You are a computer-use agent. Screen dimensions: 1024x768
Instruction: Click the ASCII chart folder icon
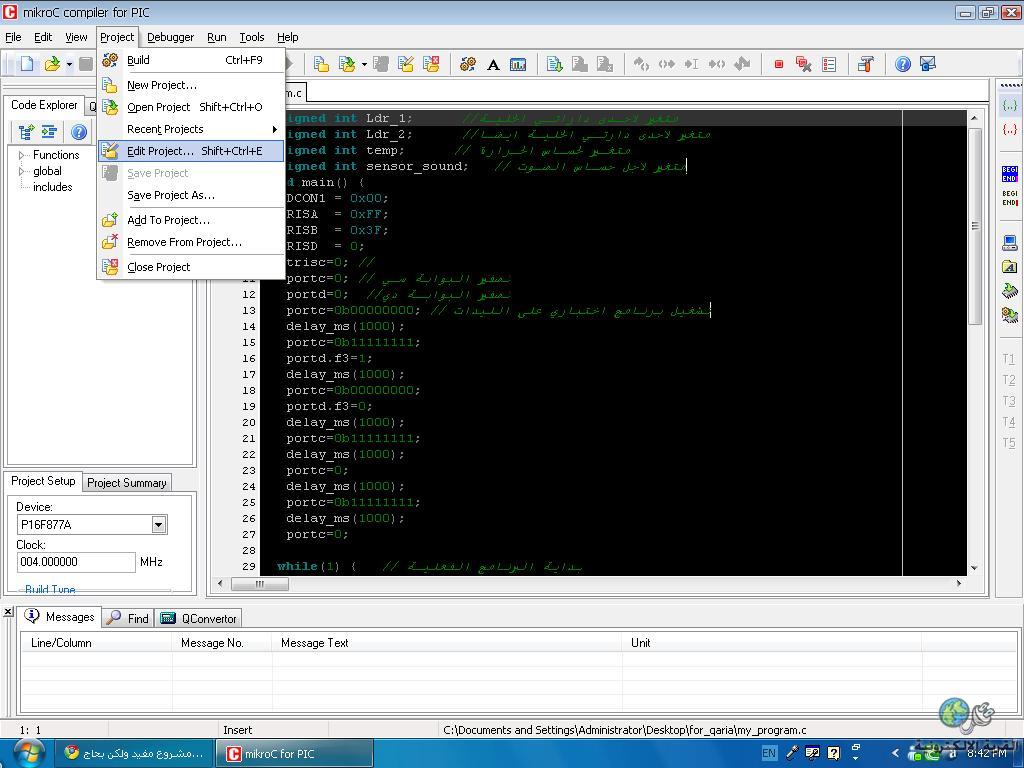click(x=1010, y=266)
